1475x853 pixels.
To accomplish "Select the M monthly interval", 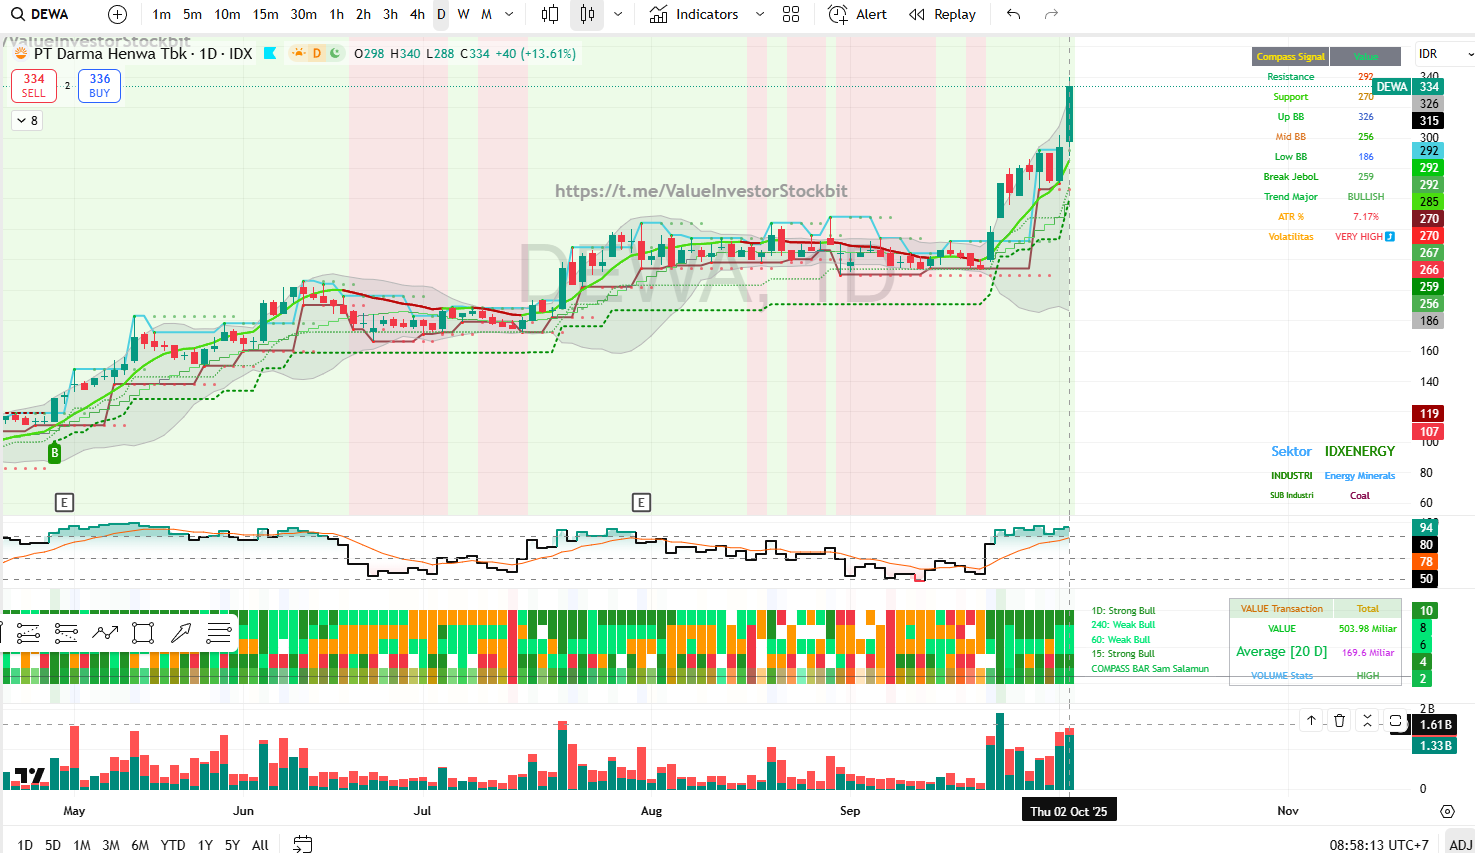I will click(x=487, y=14).
